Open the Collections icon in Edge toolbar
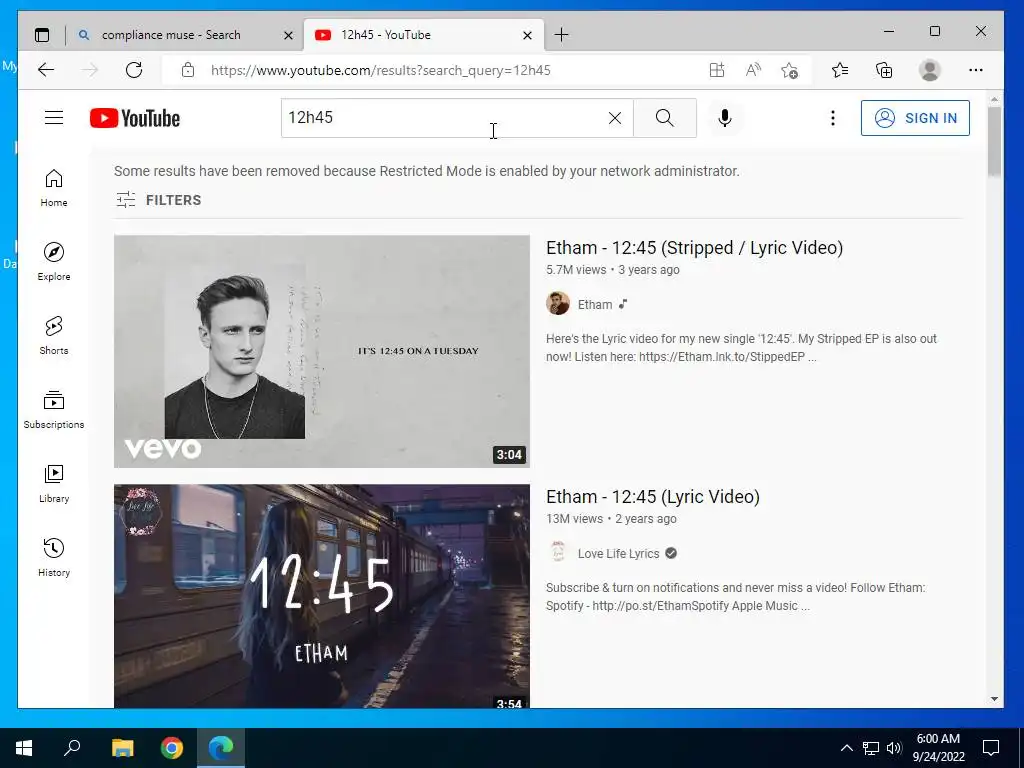1024x768 pixels. [884, 70]
